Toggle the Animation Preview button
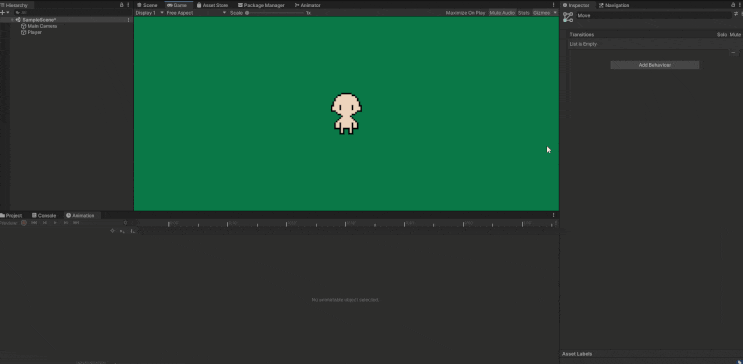Image resolution: width=743 pixels, height=364 pixels. 9,223
